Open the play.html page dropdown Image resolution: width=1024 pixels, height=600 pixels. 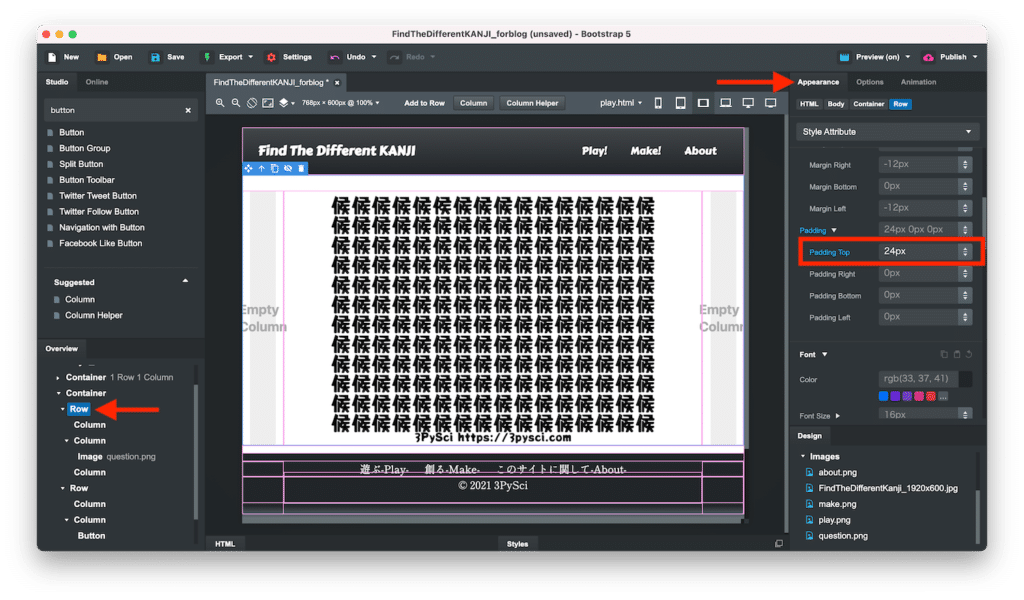[621, 103]
